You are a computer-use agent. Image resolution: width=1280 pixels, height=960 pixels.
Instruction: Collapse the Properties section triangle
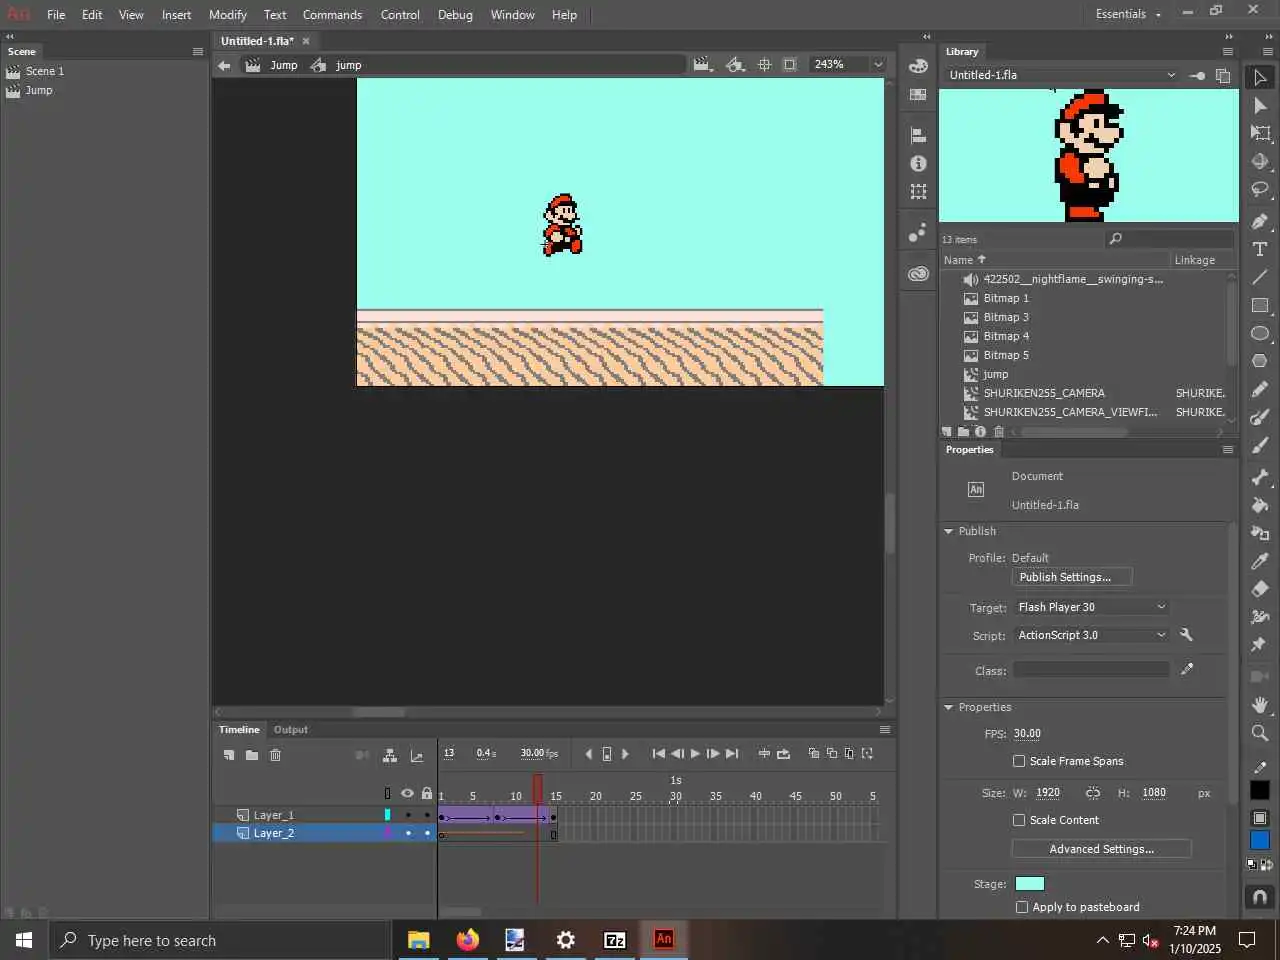948,707
